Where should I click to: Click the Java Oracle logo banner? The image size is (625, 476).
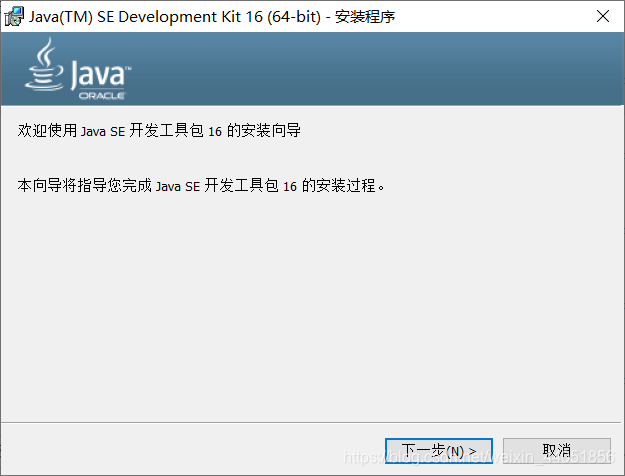pos(78,69)
